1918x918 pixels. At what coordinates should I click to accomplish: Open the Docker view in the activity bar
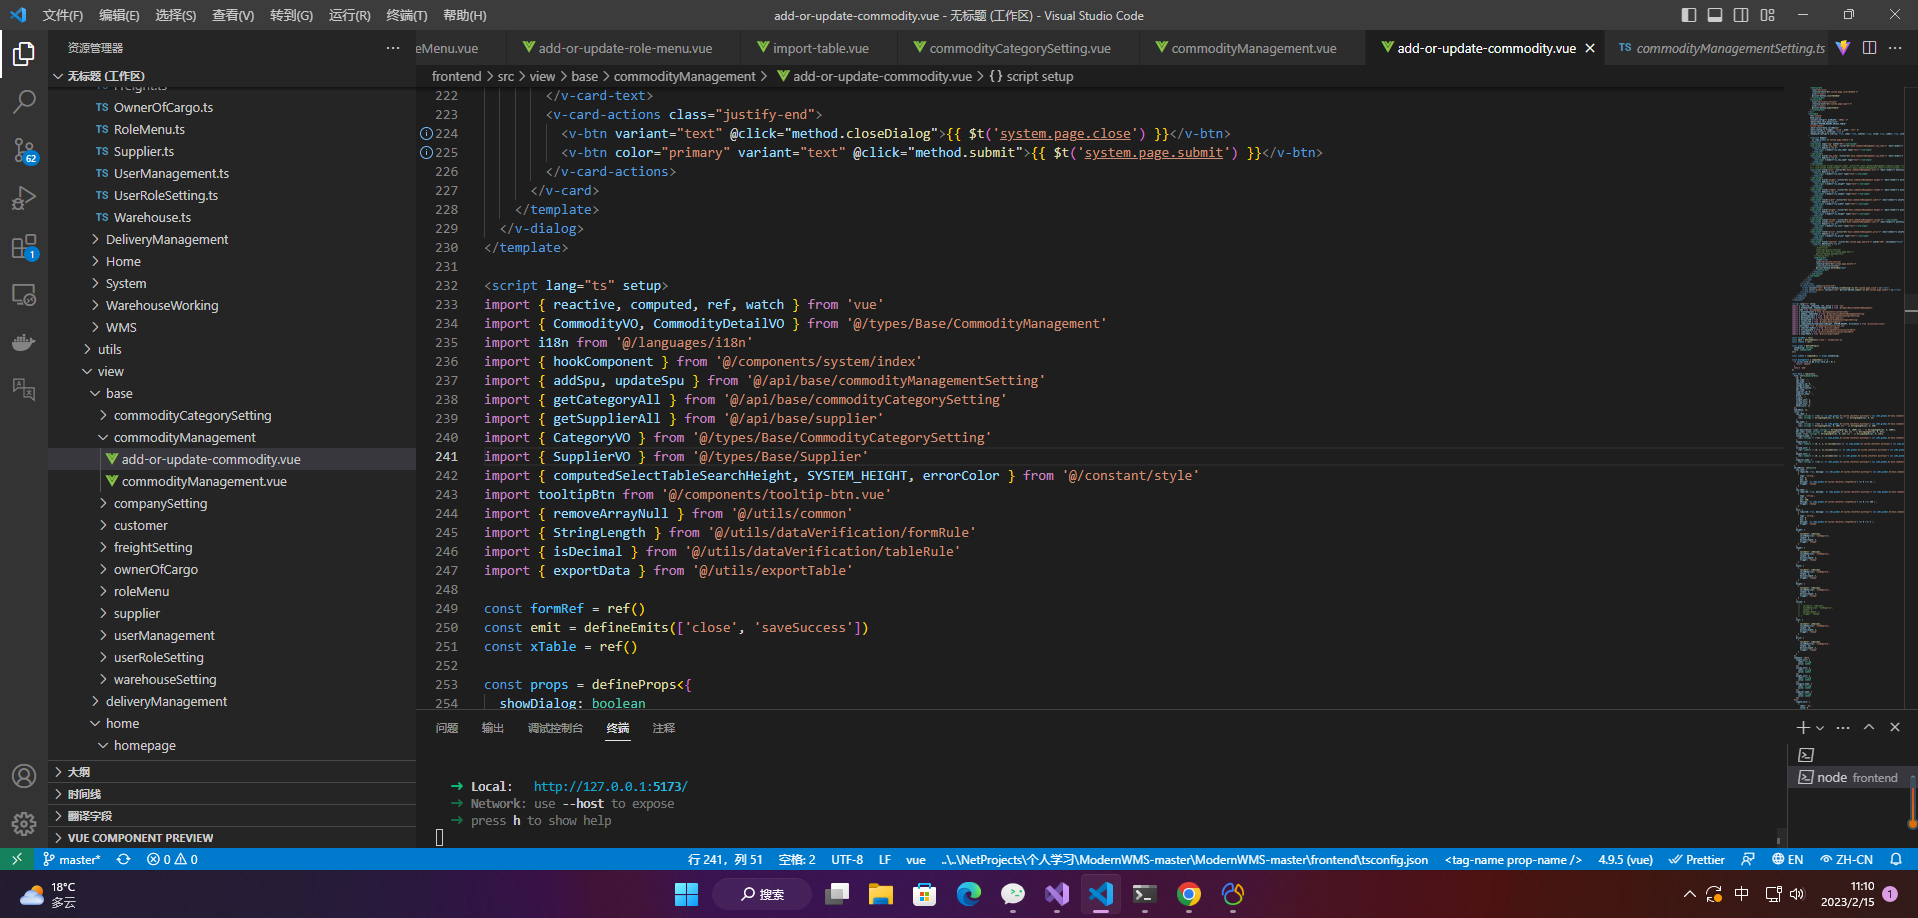(x=24, y=342)
